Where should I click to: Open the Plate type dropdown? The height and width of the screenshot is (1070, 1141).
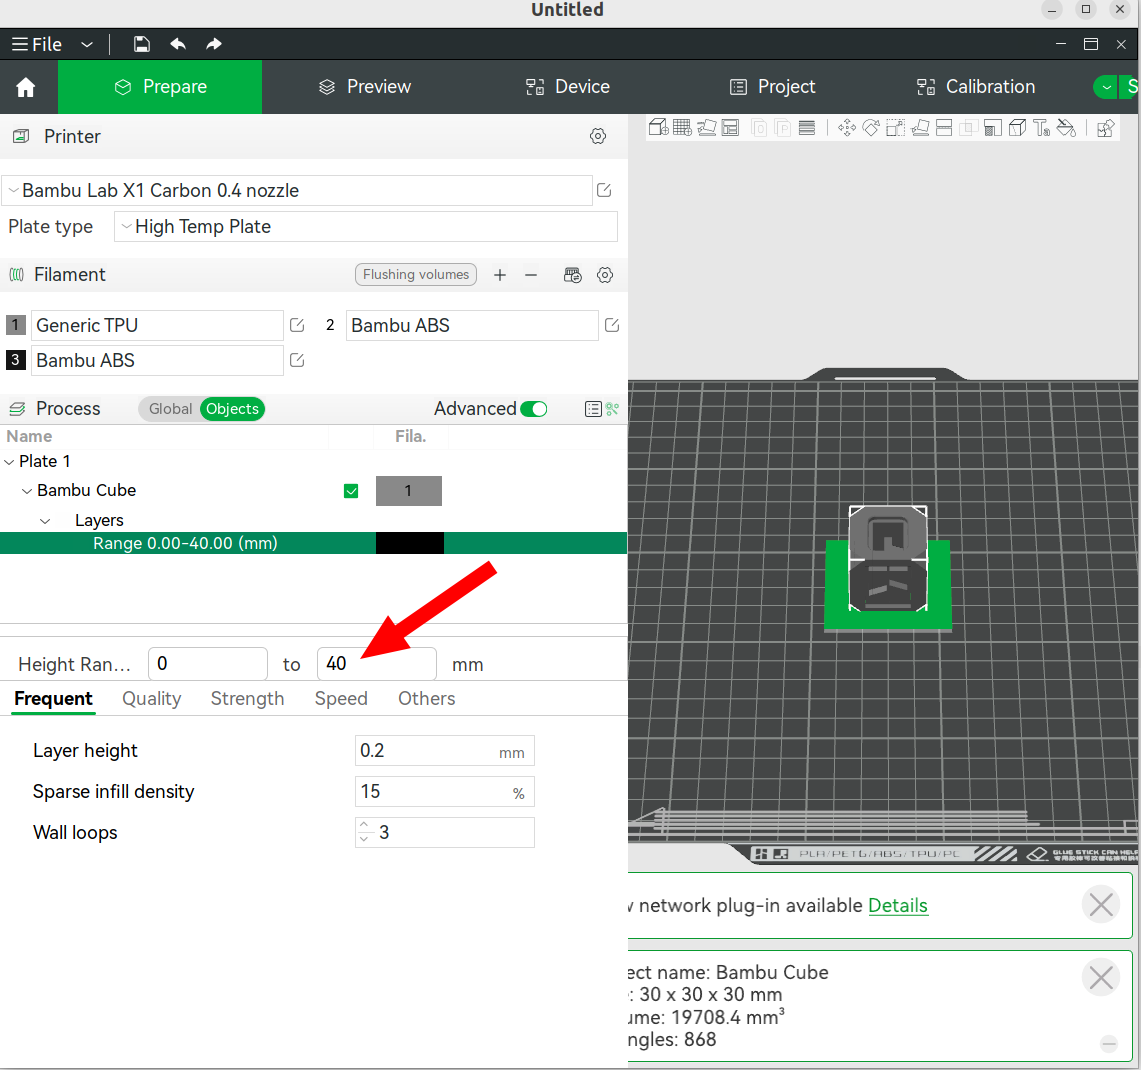(366, 227)
